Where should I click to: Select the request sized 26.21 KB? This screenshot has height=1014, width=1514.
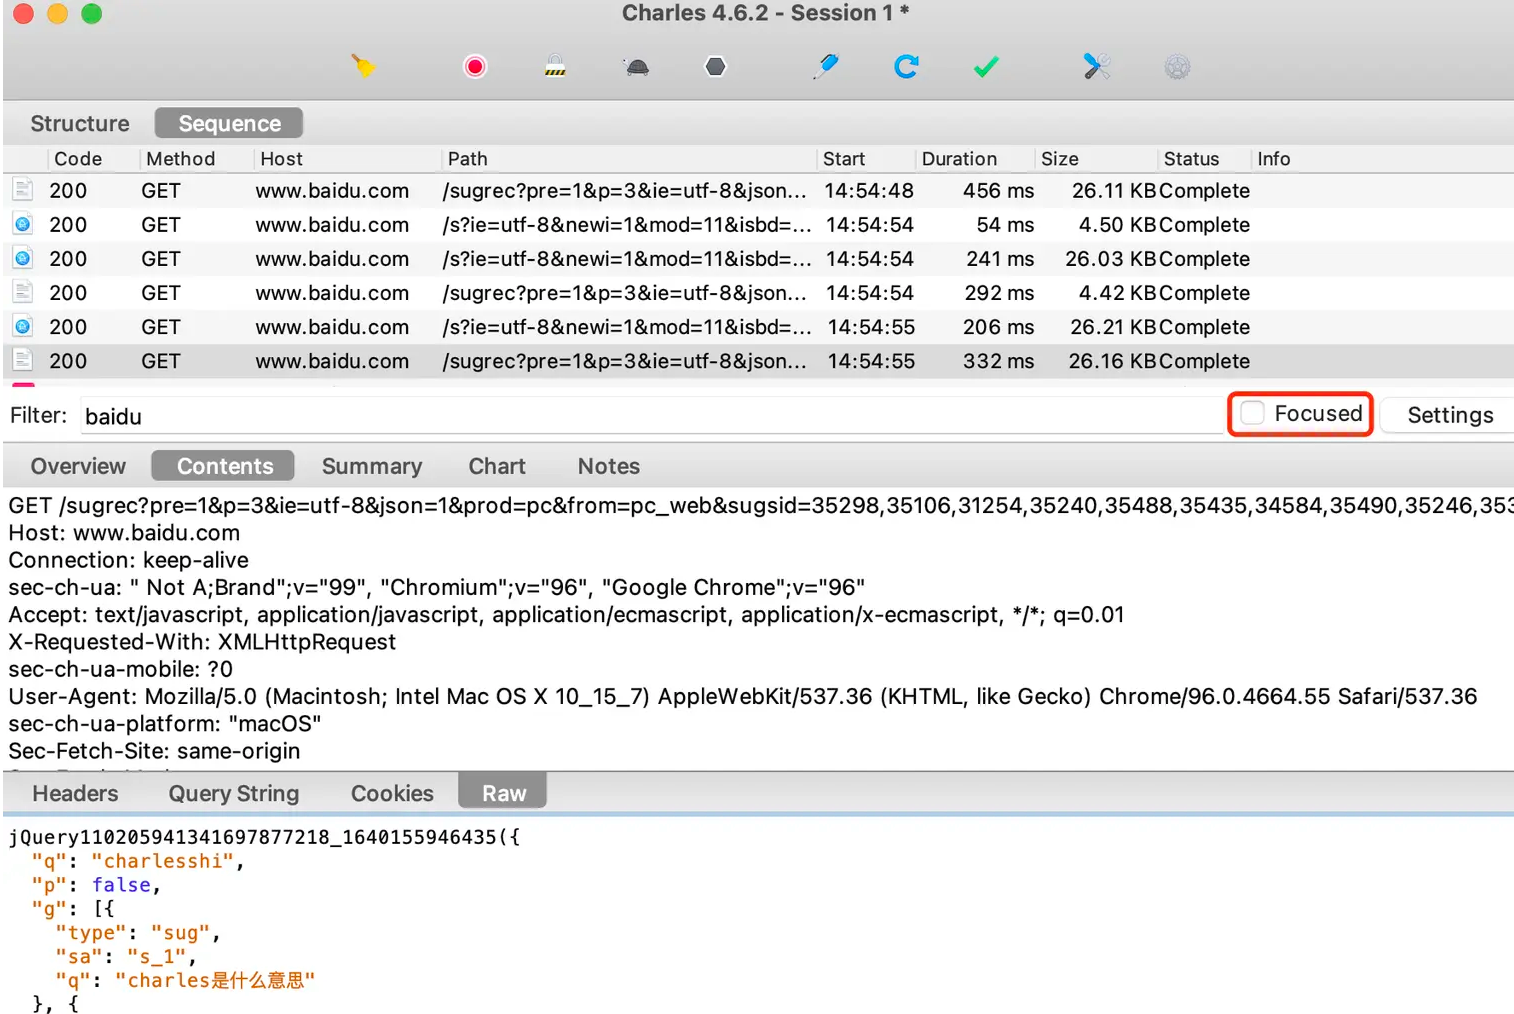758,326
